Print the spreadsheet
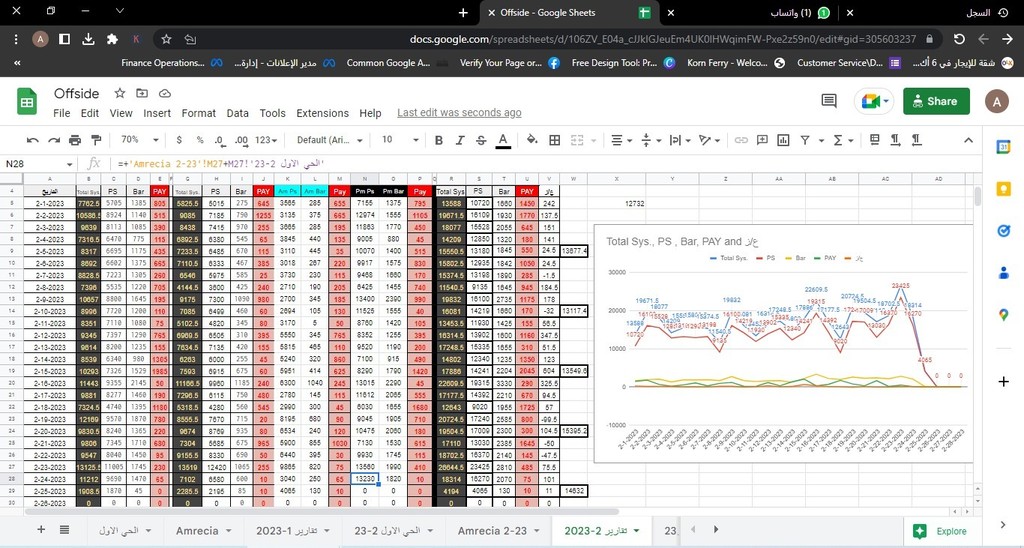The width and height of the screenshot is (1024, 548). 75,140
